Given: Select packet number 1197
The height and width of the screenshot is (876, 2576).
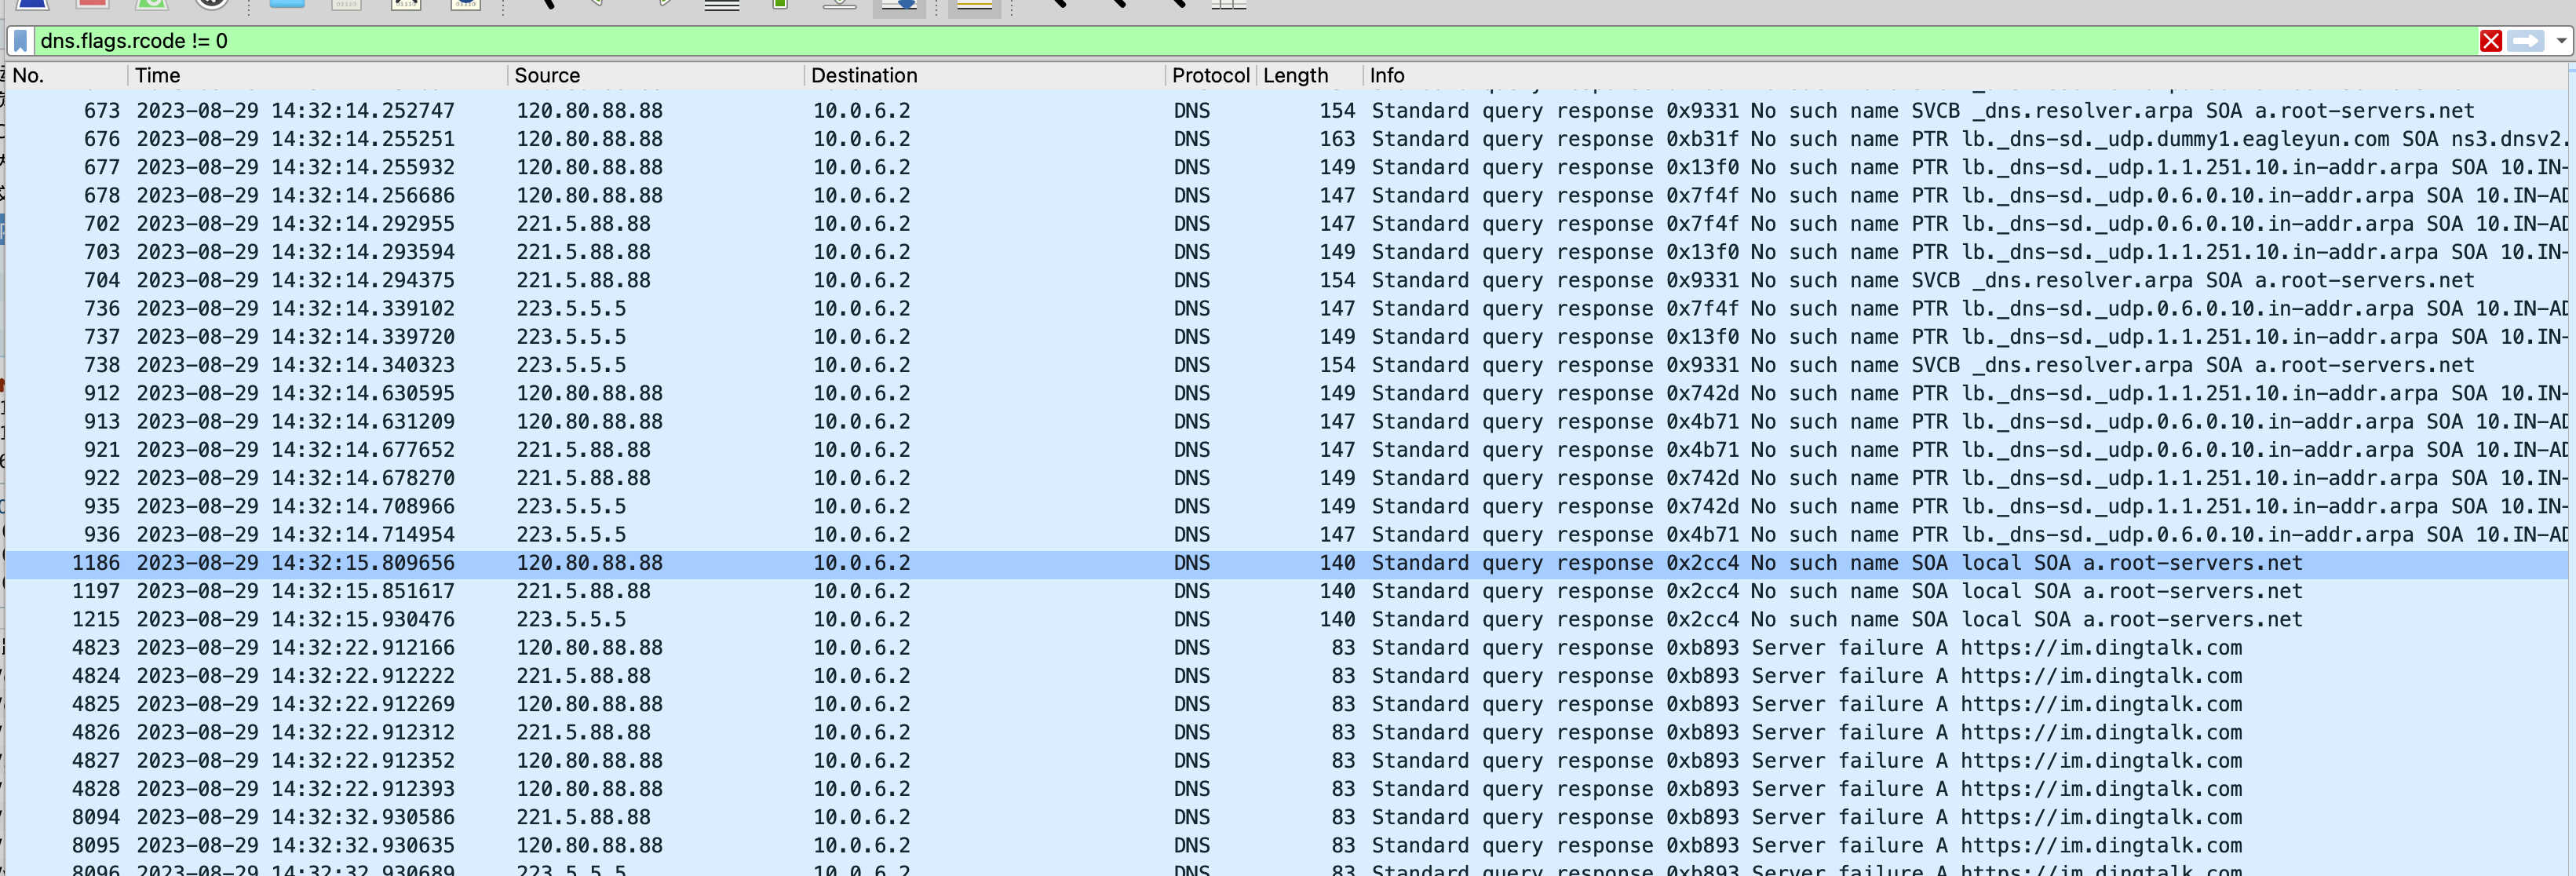Looking at the screenshot, I should (1287, 591).
